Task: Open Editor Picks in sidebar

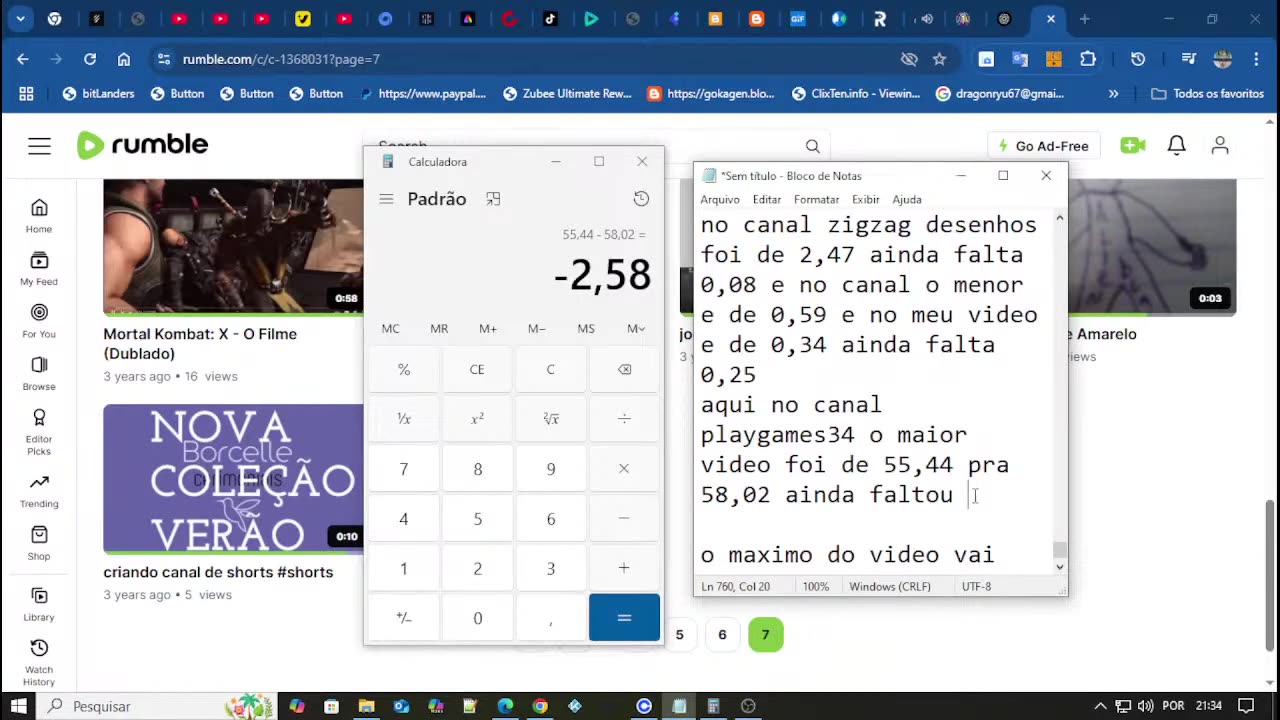Action: [x=39, y=432]
